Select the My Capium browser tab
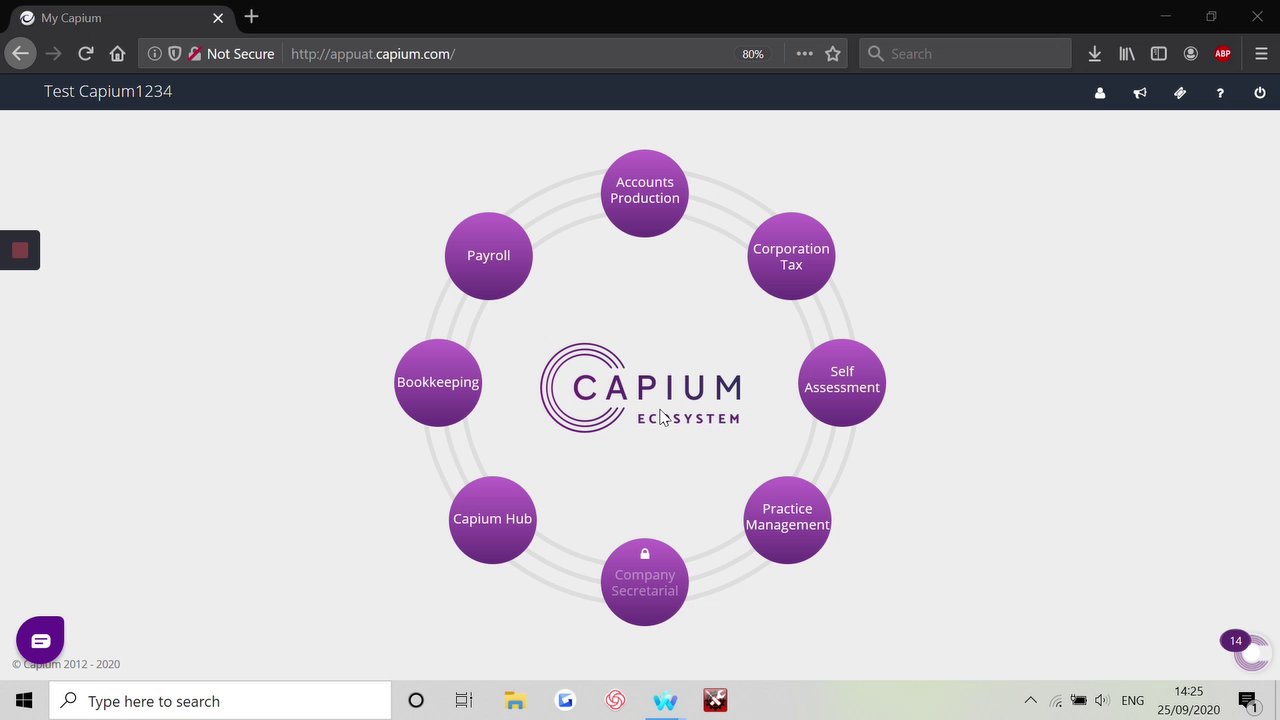This screenshot has width=1280, height=720. [120, 18]
